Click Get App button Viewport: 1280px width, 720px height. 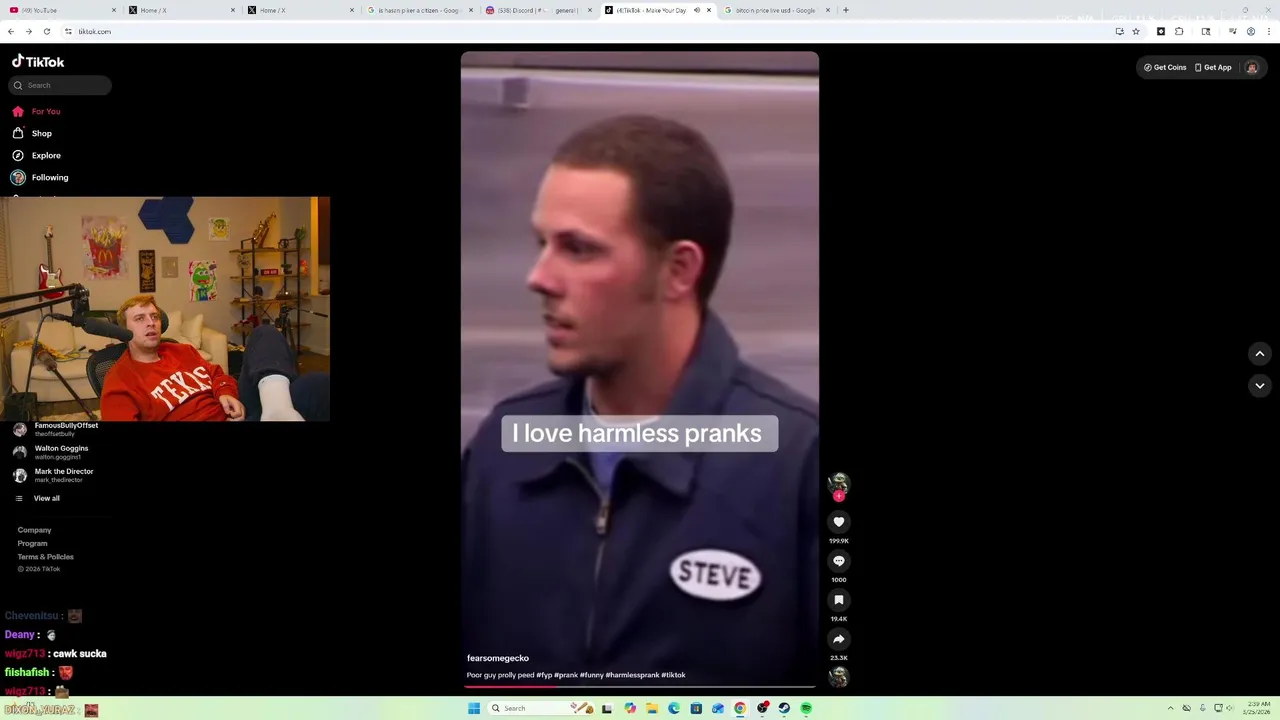[1213, 67]
